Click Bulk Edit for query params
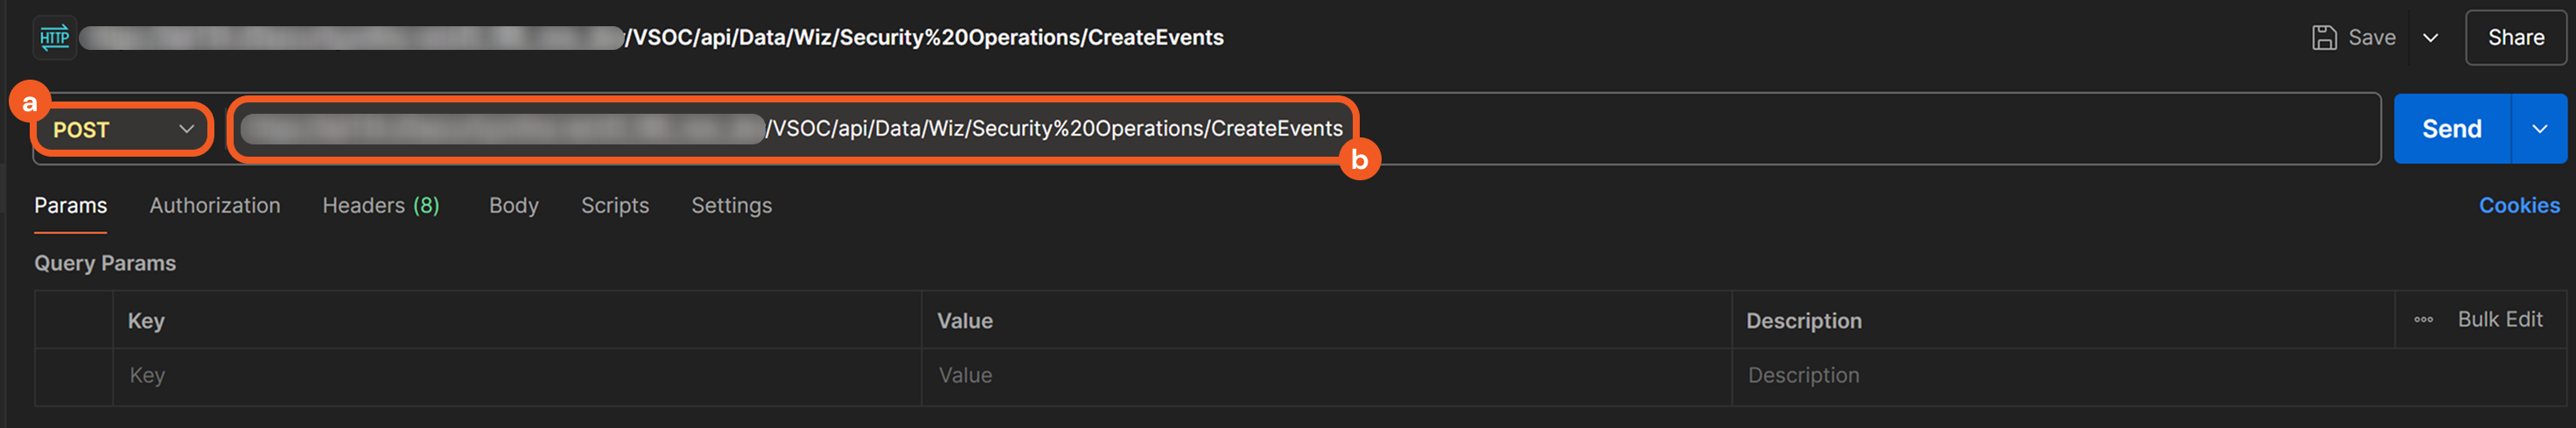This screenshot has height=428, width=2576. pyautogui.click(x=2499, y=319)
